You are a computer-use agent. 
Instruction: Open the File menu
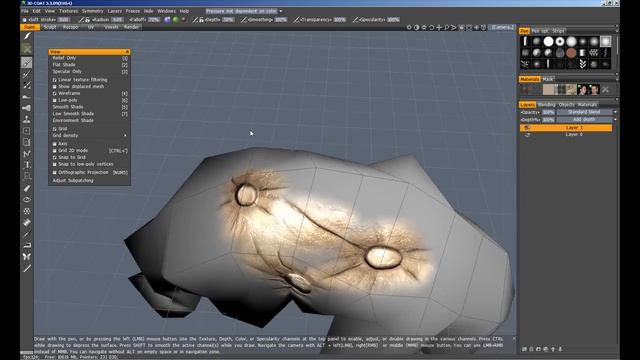[25, 11]
